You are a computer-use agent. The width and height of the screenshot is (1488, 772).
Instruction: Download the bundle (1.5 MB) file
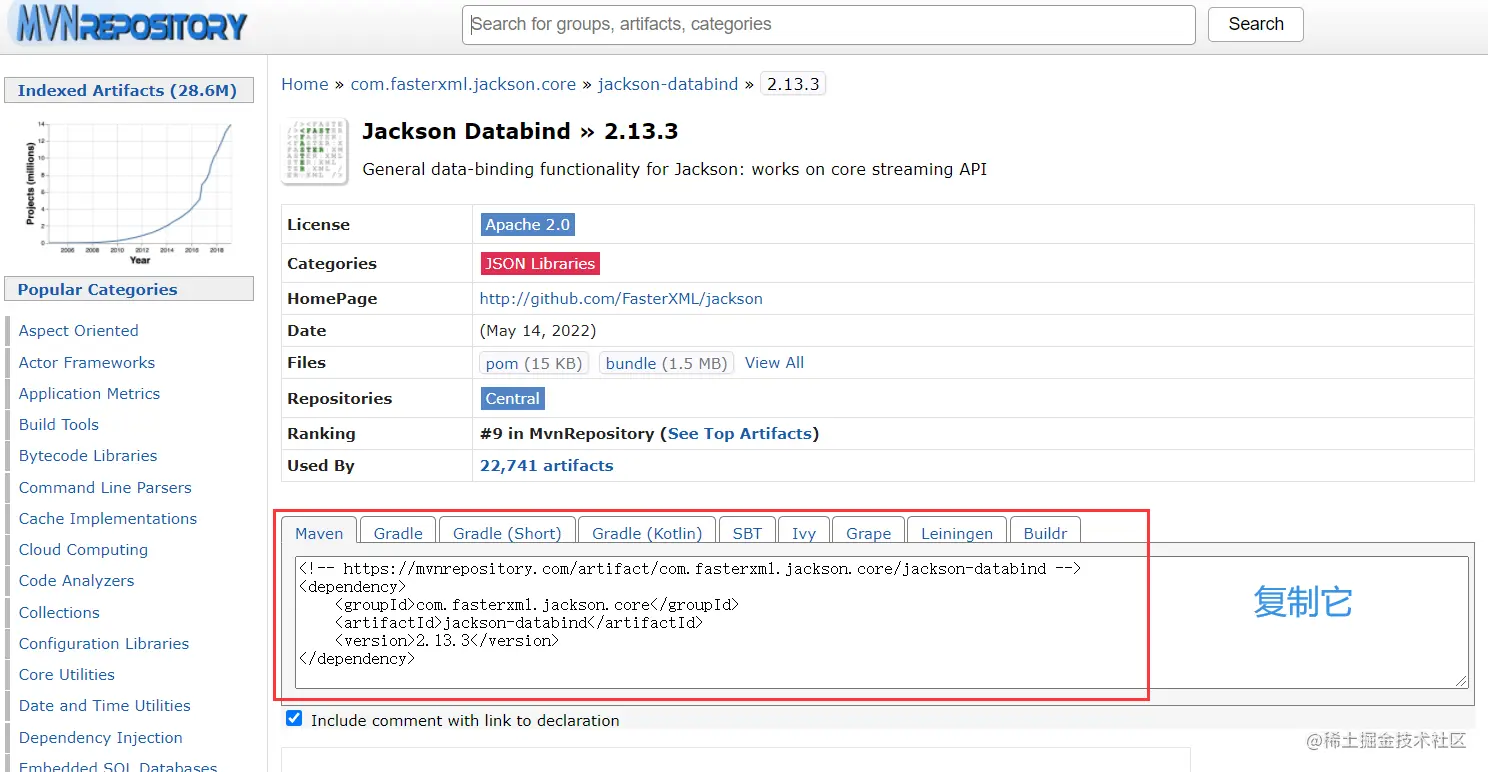tap(666, 363)
